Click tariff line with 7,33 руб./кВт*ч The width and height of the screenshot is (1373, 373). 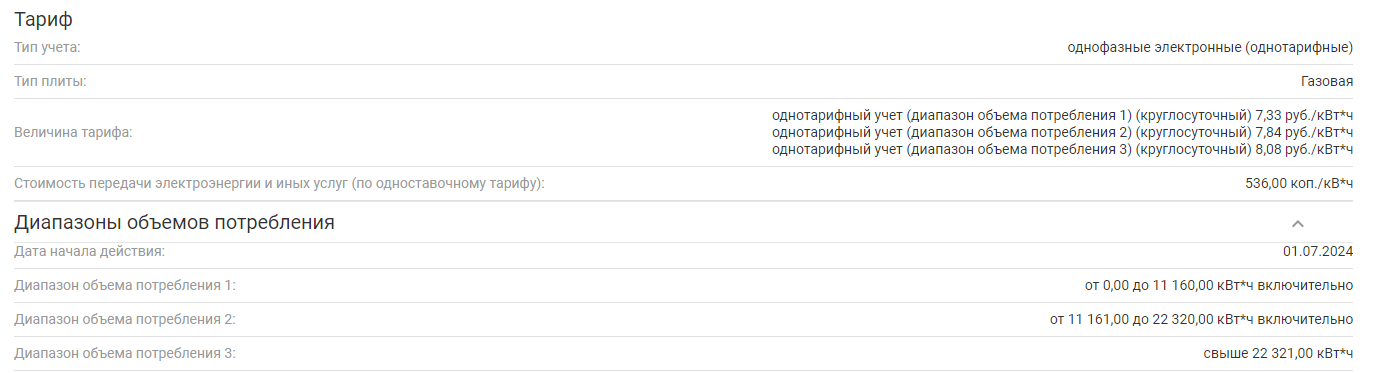coord(1063,115)
